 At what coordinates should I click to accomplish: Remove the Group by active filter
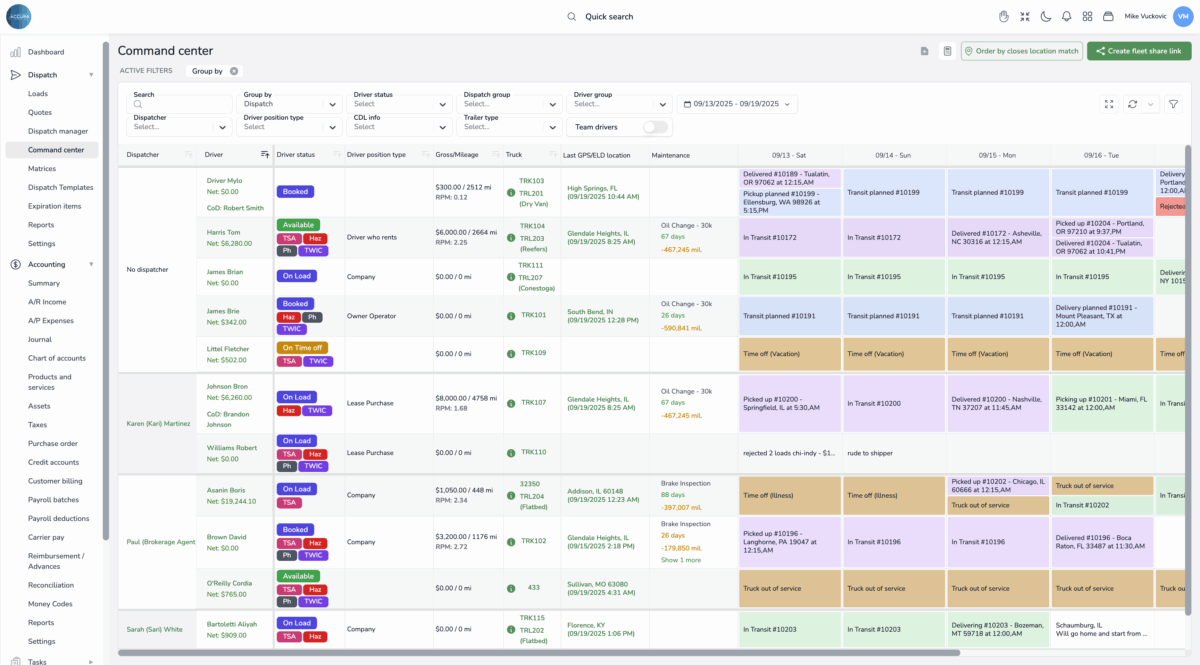233,71
